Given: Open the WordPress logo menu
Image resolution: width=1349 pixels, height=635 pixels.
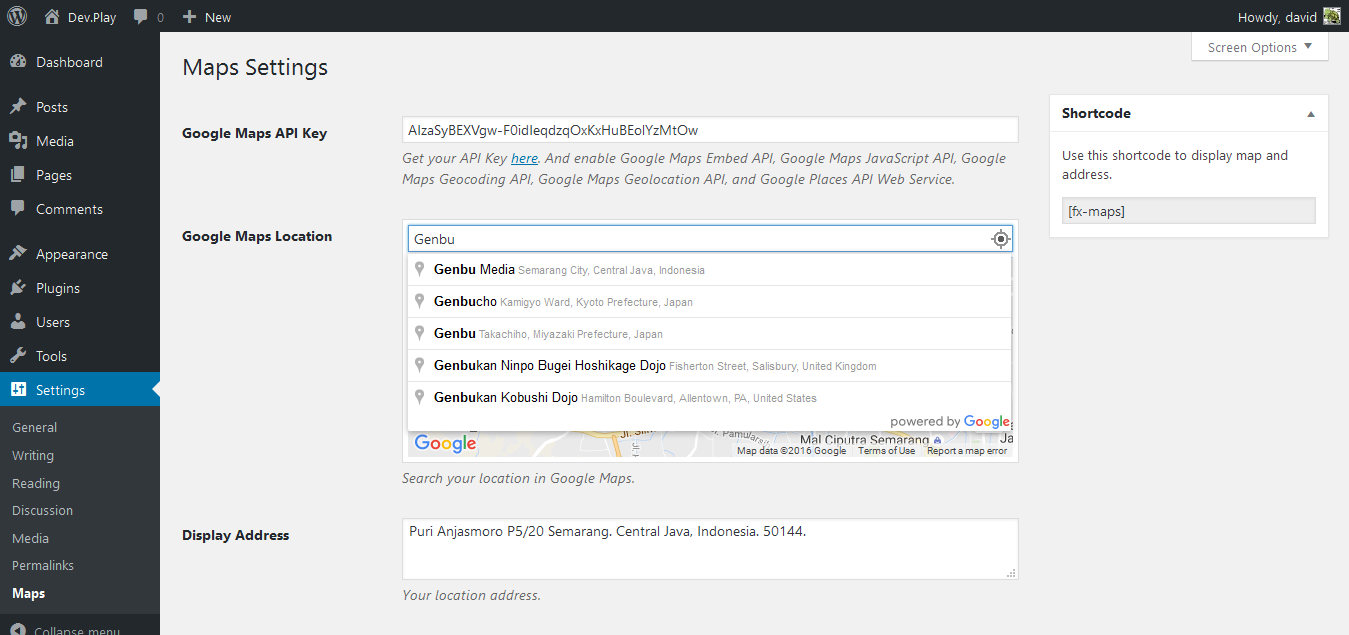Looking at the screenshot, I should 17,16.
